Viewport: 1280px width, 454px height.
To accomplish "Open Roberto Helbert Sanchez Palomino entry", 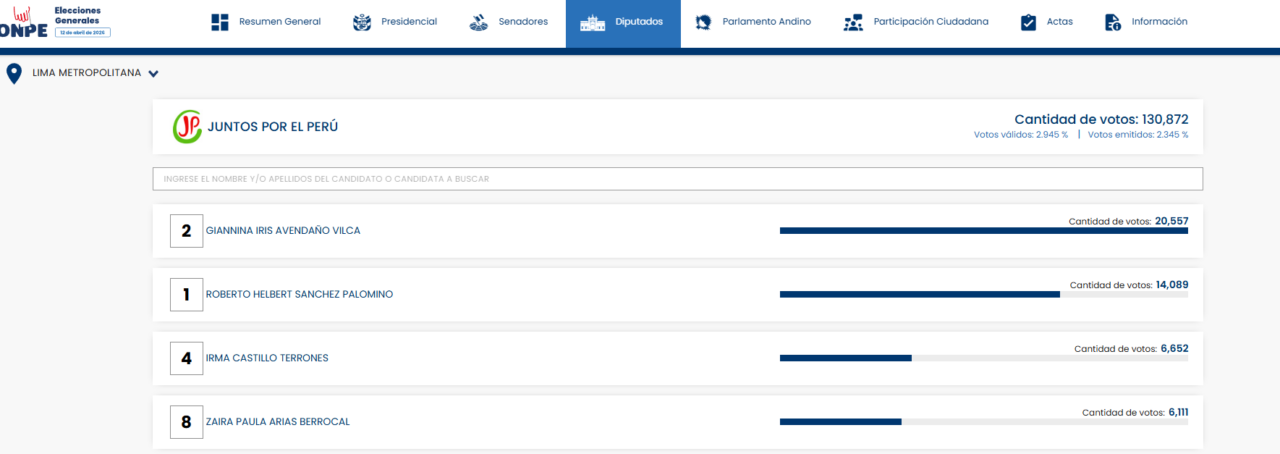I will click(x=299, y=295).
